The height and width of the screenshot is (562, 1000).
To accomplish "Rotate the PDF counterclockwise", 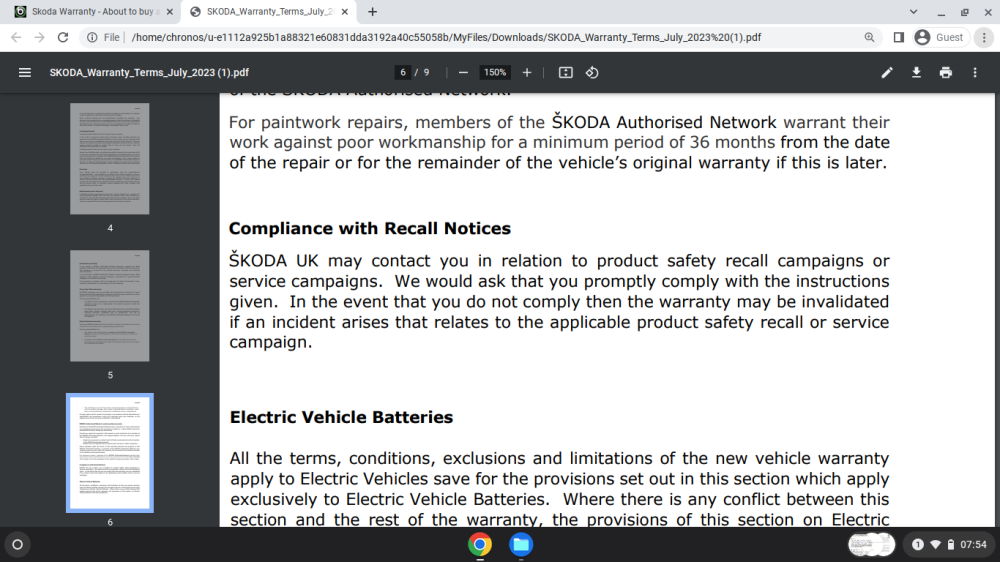I will [x=592, y=73].
